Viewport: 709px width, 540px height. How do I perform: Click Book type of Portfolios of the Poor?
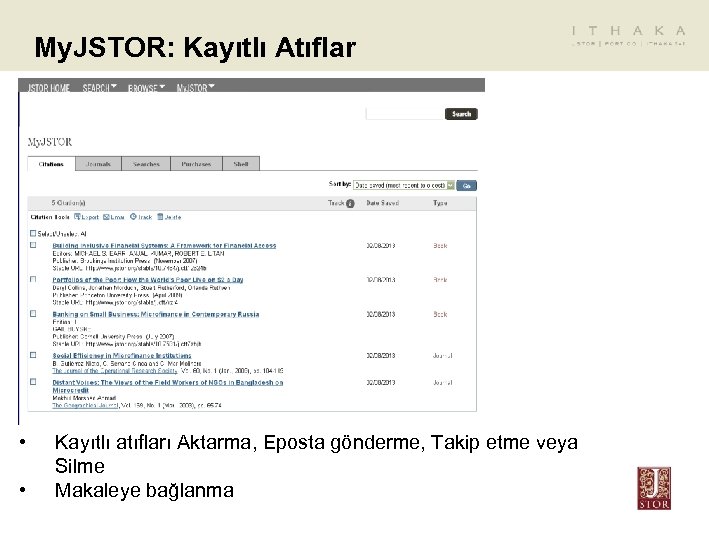[x=440, y=279]
